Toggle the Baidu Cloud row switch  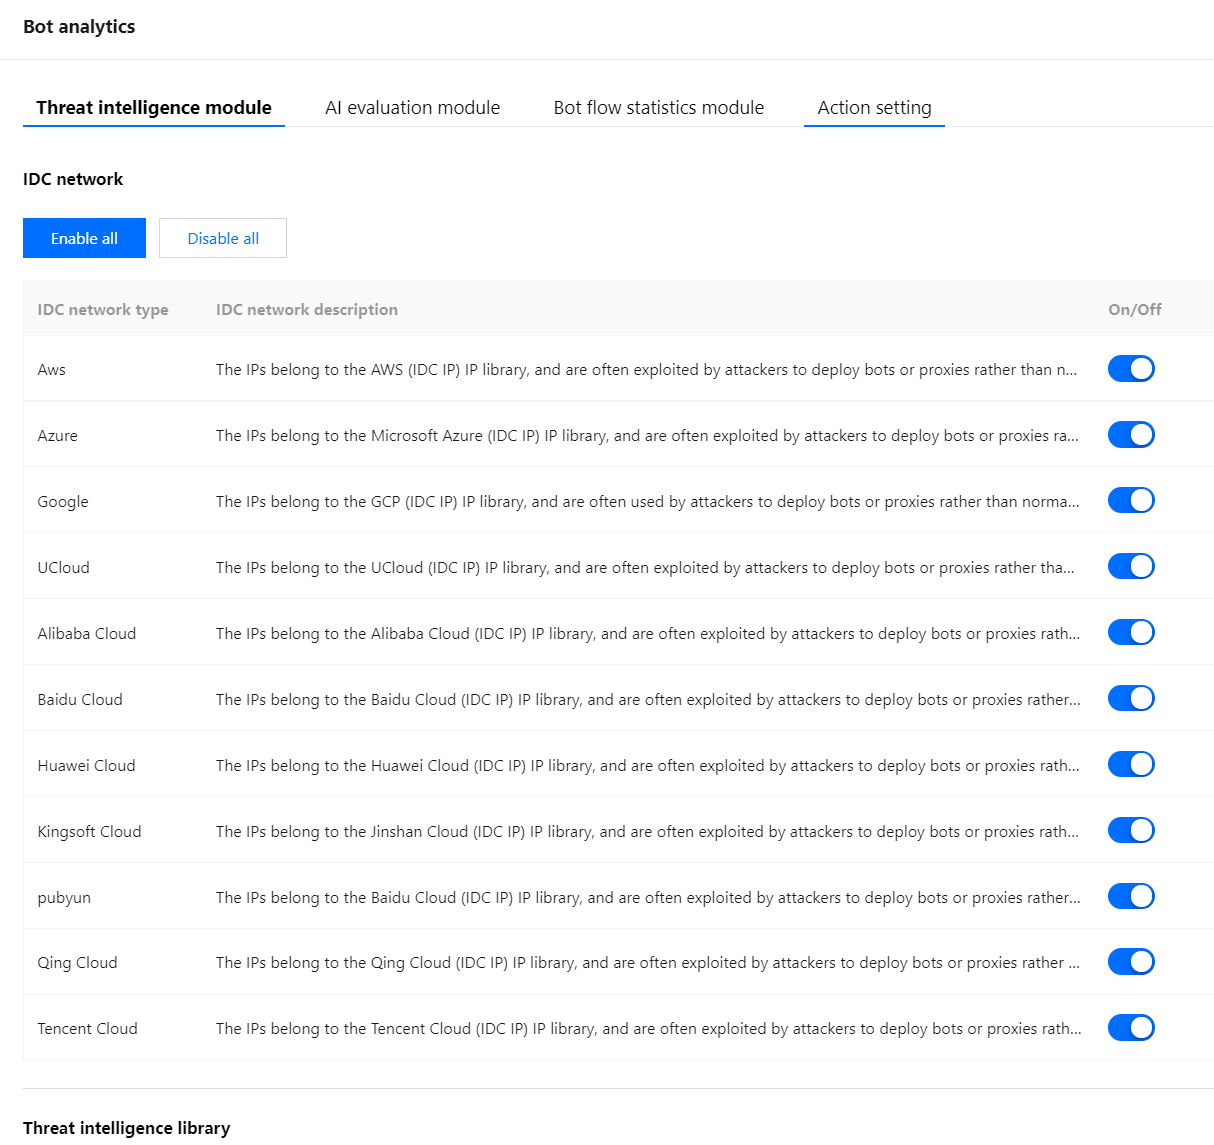coord(1131,699)
